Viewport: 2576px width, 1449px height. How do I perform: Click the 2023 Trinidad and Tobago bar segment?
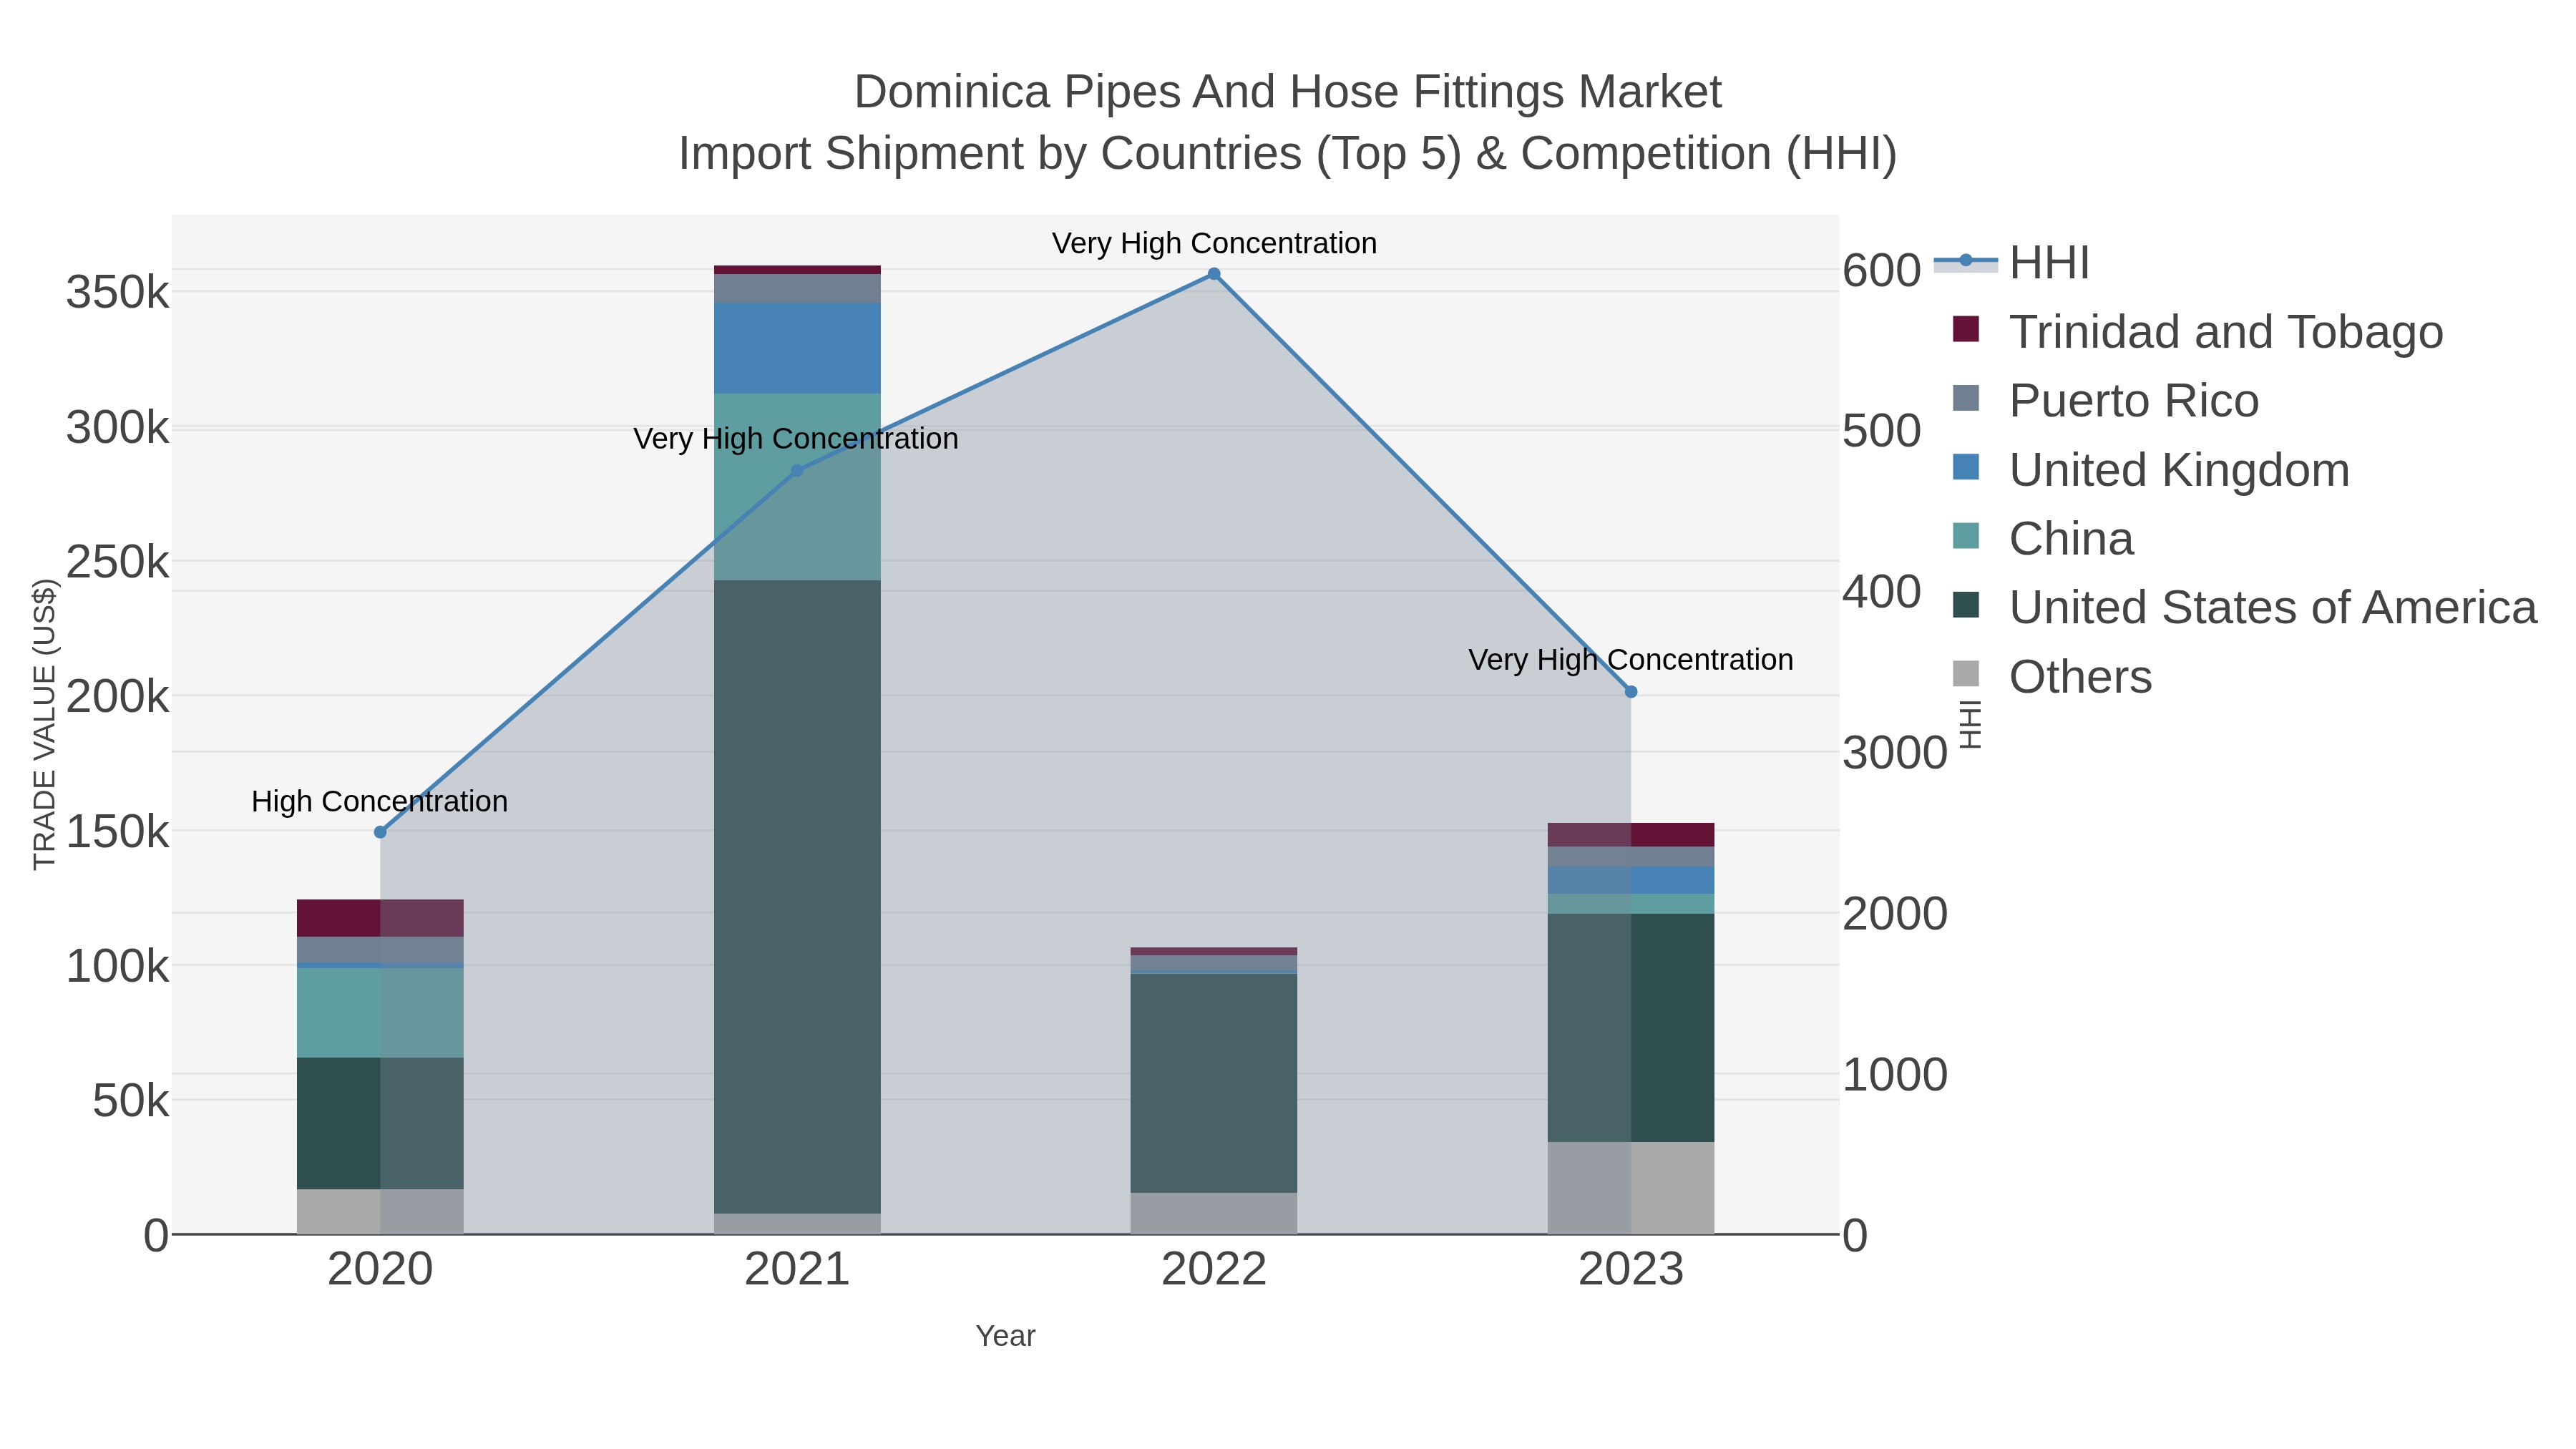tap(1631, 835)
